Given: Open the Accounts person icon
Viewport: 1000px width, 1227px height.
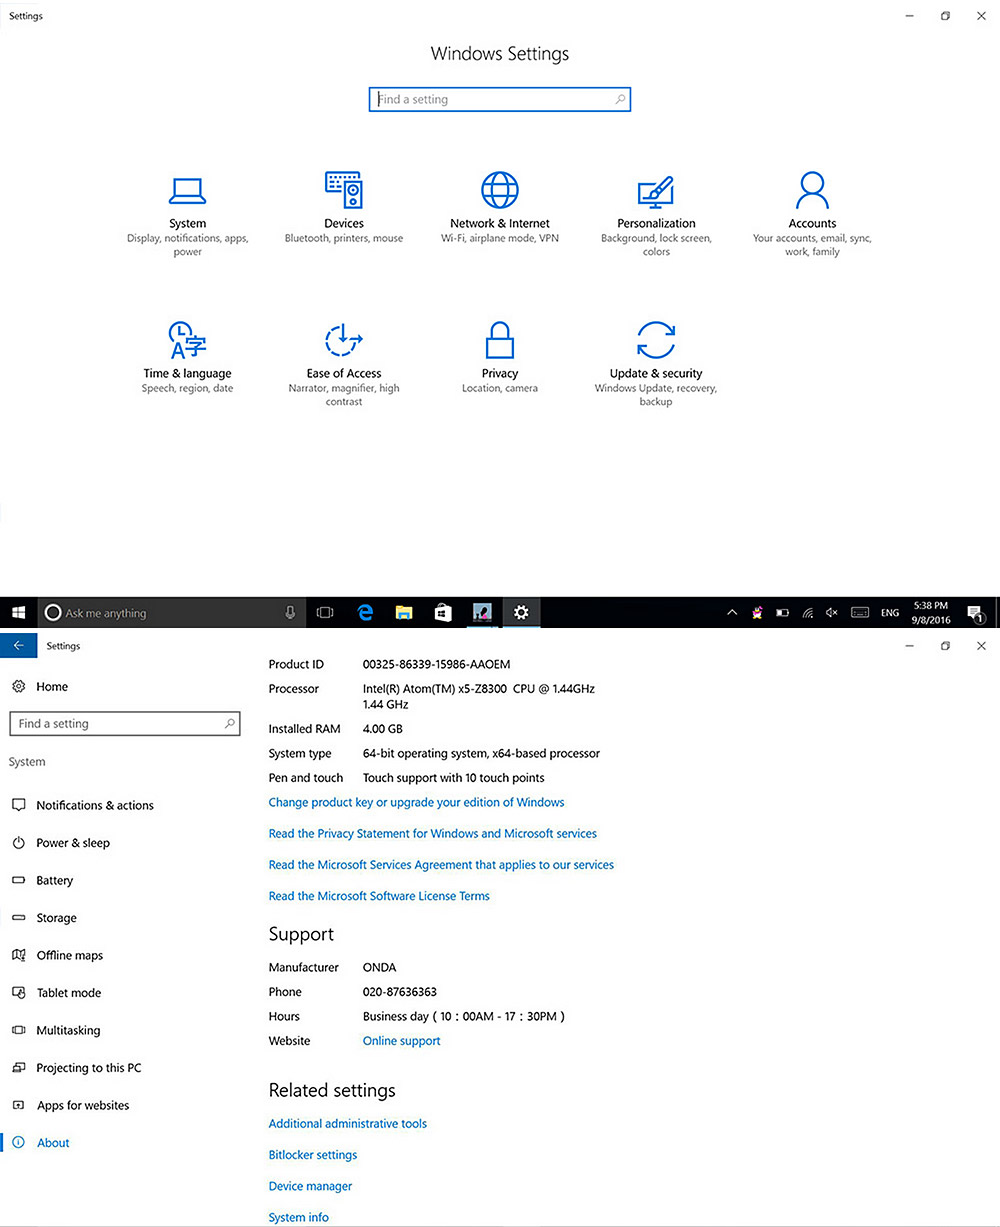Looking at the screenshot, I should tap(812, 190).
